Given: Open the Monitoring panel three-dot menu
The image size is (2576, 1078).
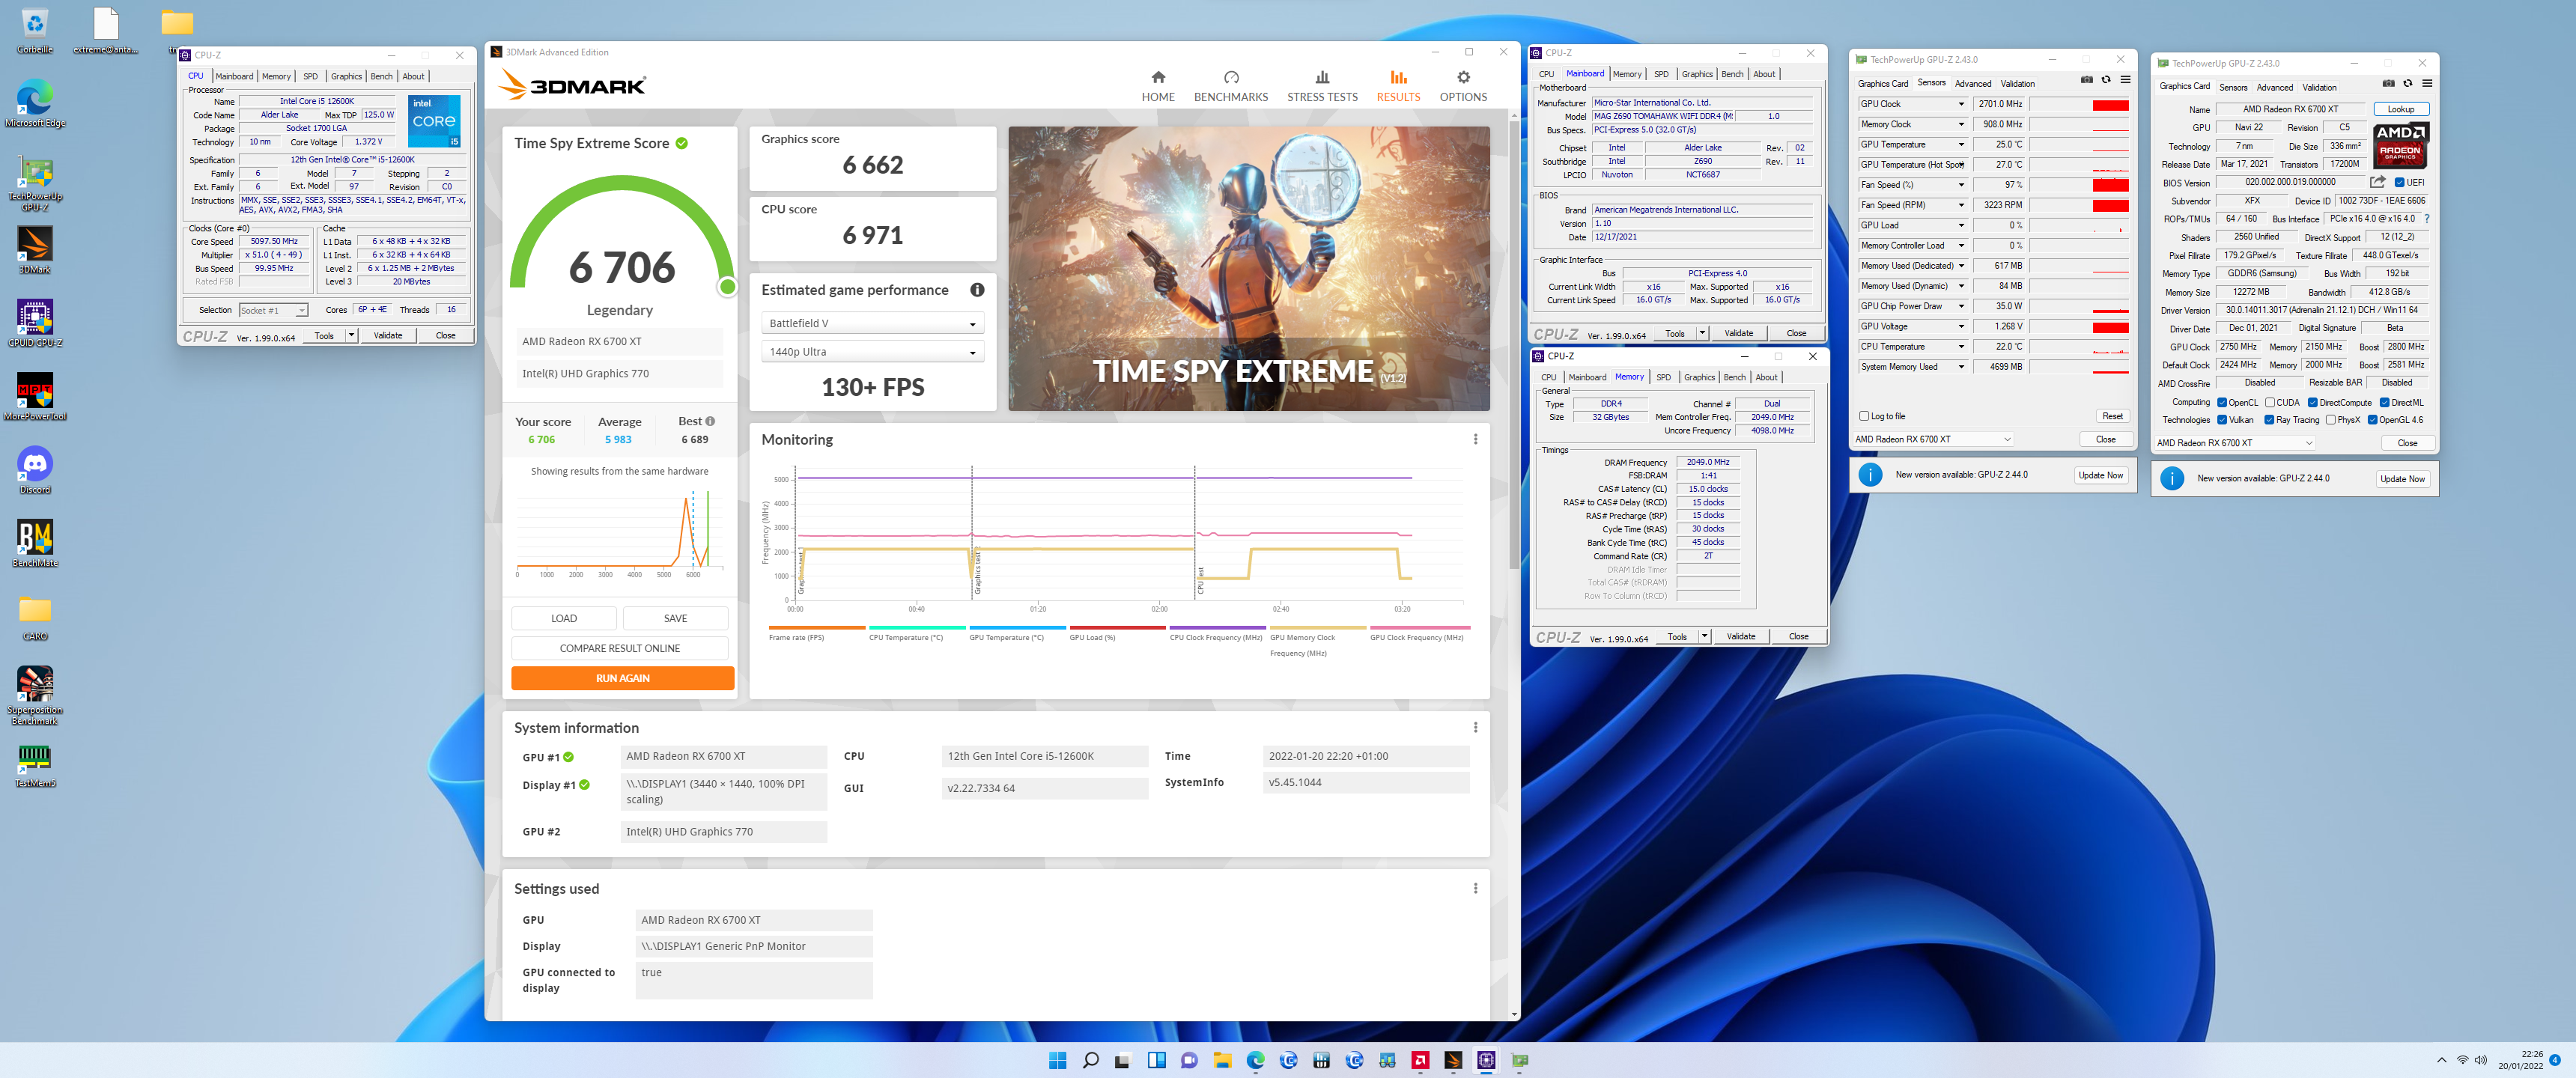Looking at the screenshot, I should pyautogui.click(x=1475, y=439).
